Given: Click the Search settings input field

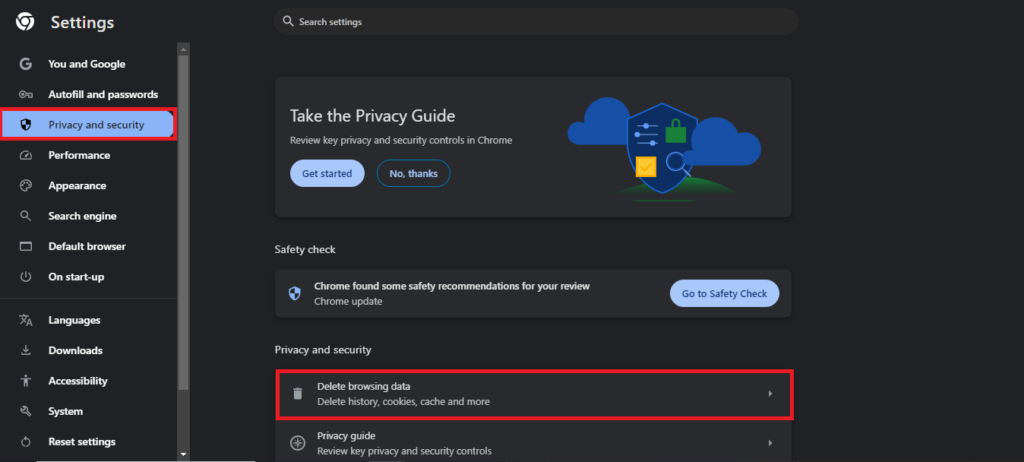Looking at the screenshot, I should click(x=536, y=22).
